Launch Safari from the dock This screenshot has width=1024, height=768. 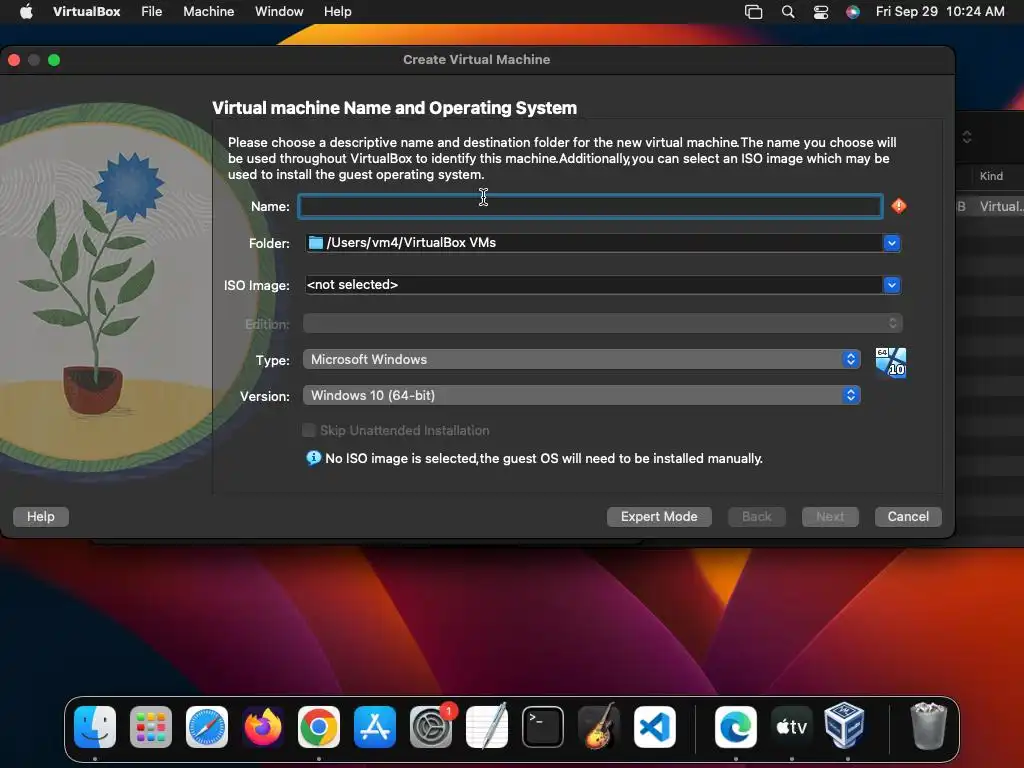point(207,726)
